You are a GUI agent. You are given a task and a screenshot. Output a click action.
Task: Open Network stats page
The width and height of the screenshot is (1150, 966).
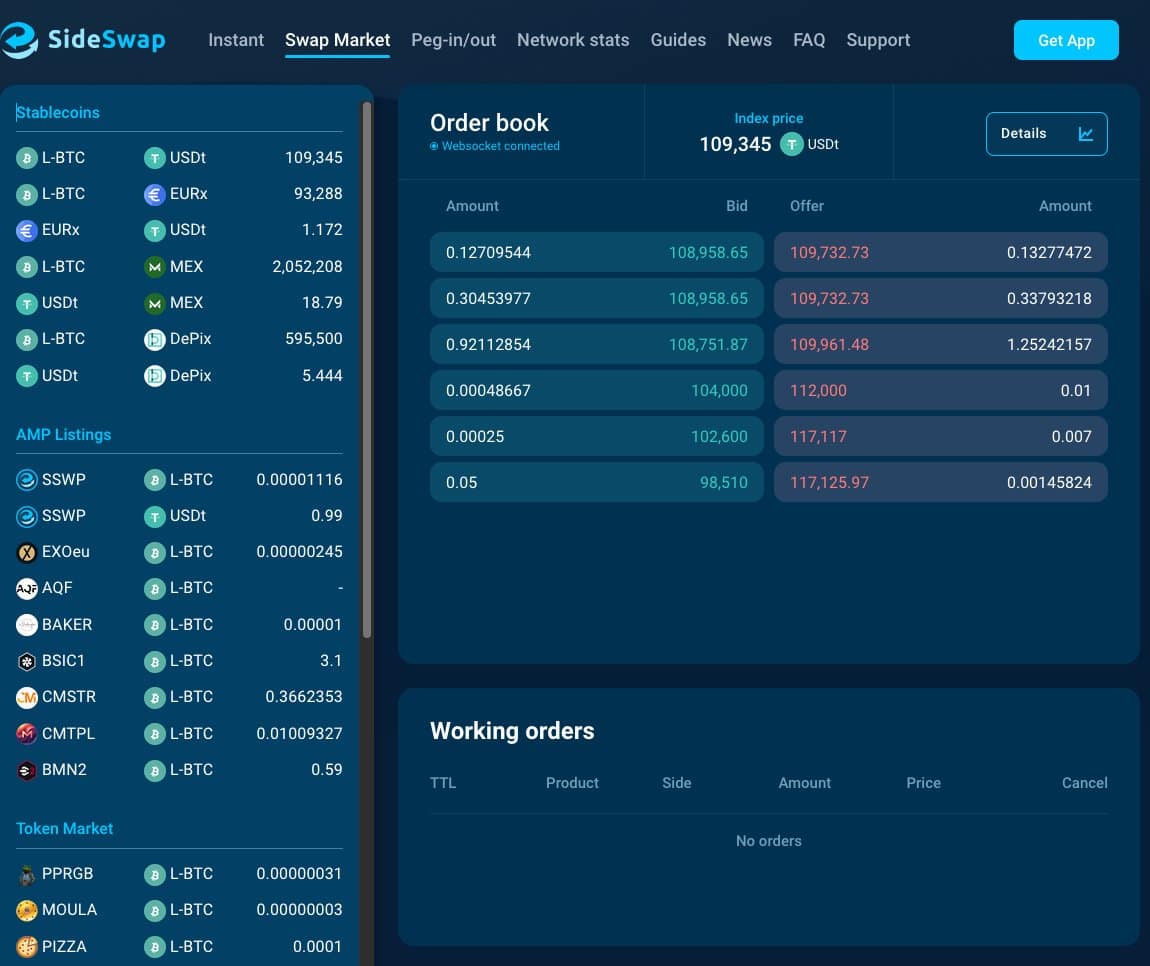(573, 40)
